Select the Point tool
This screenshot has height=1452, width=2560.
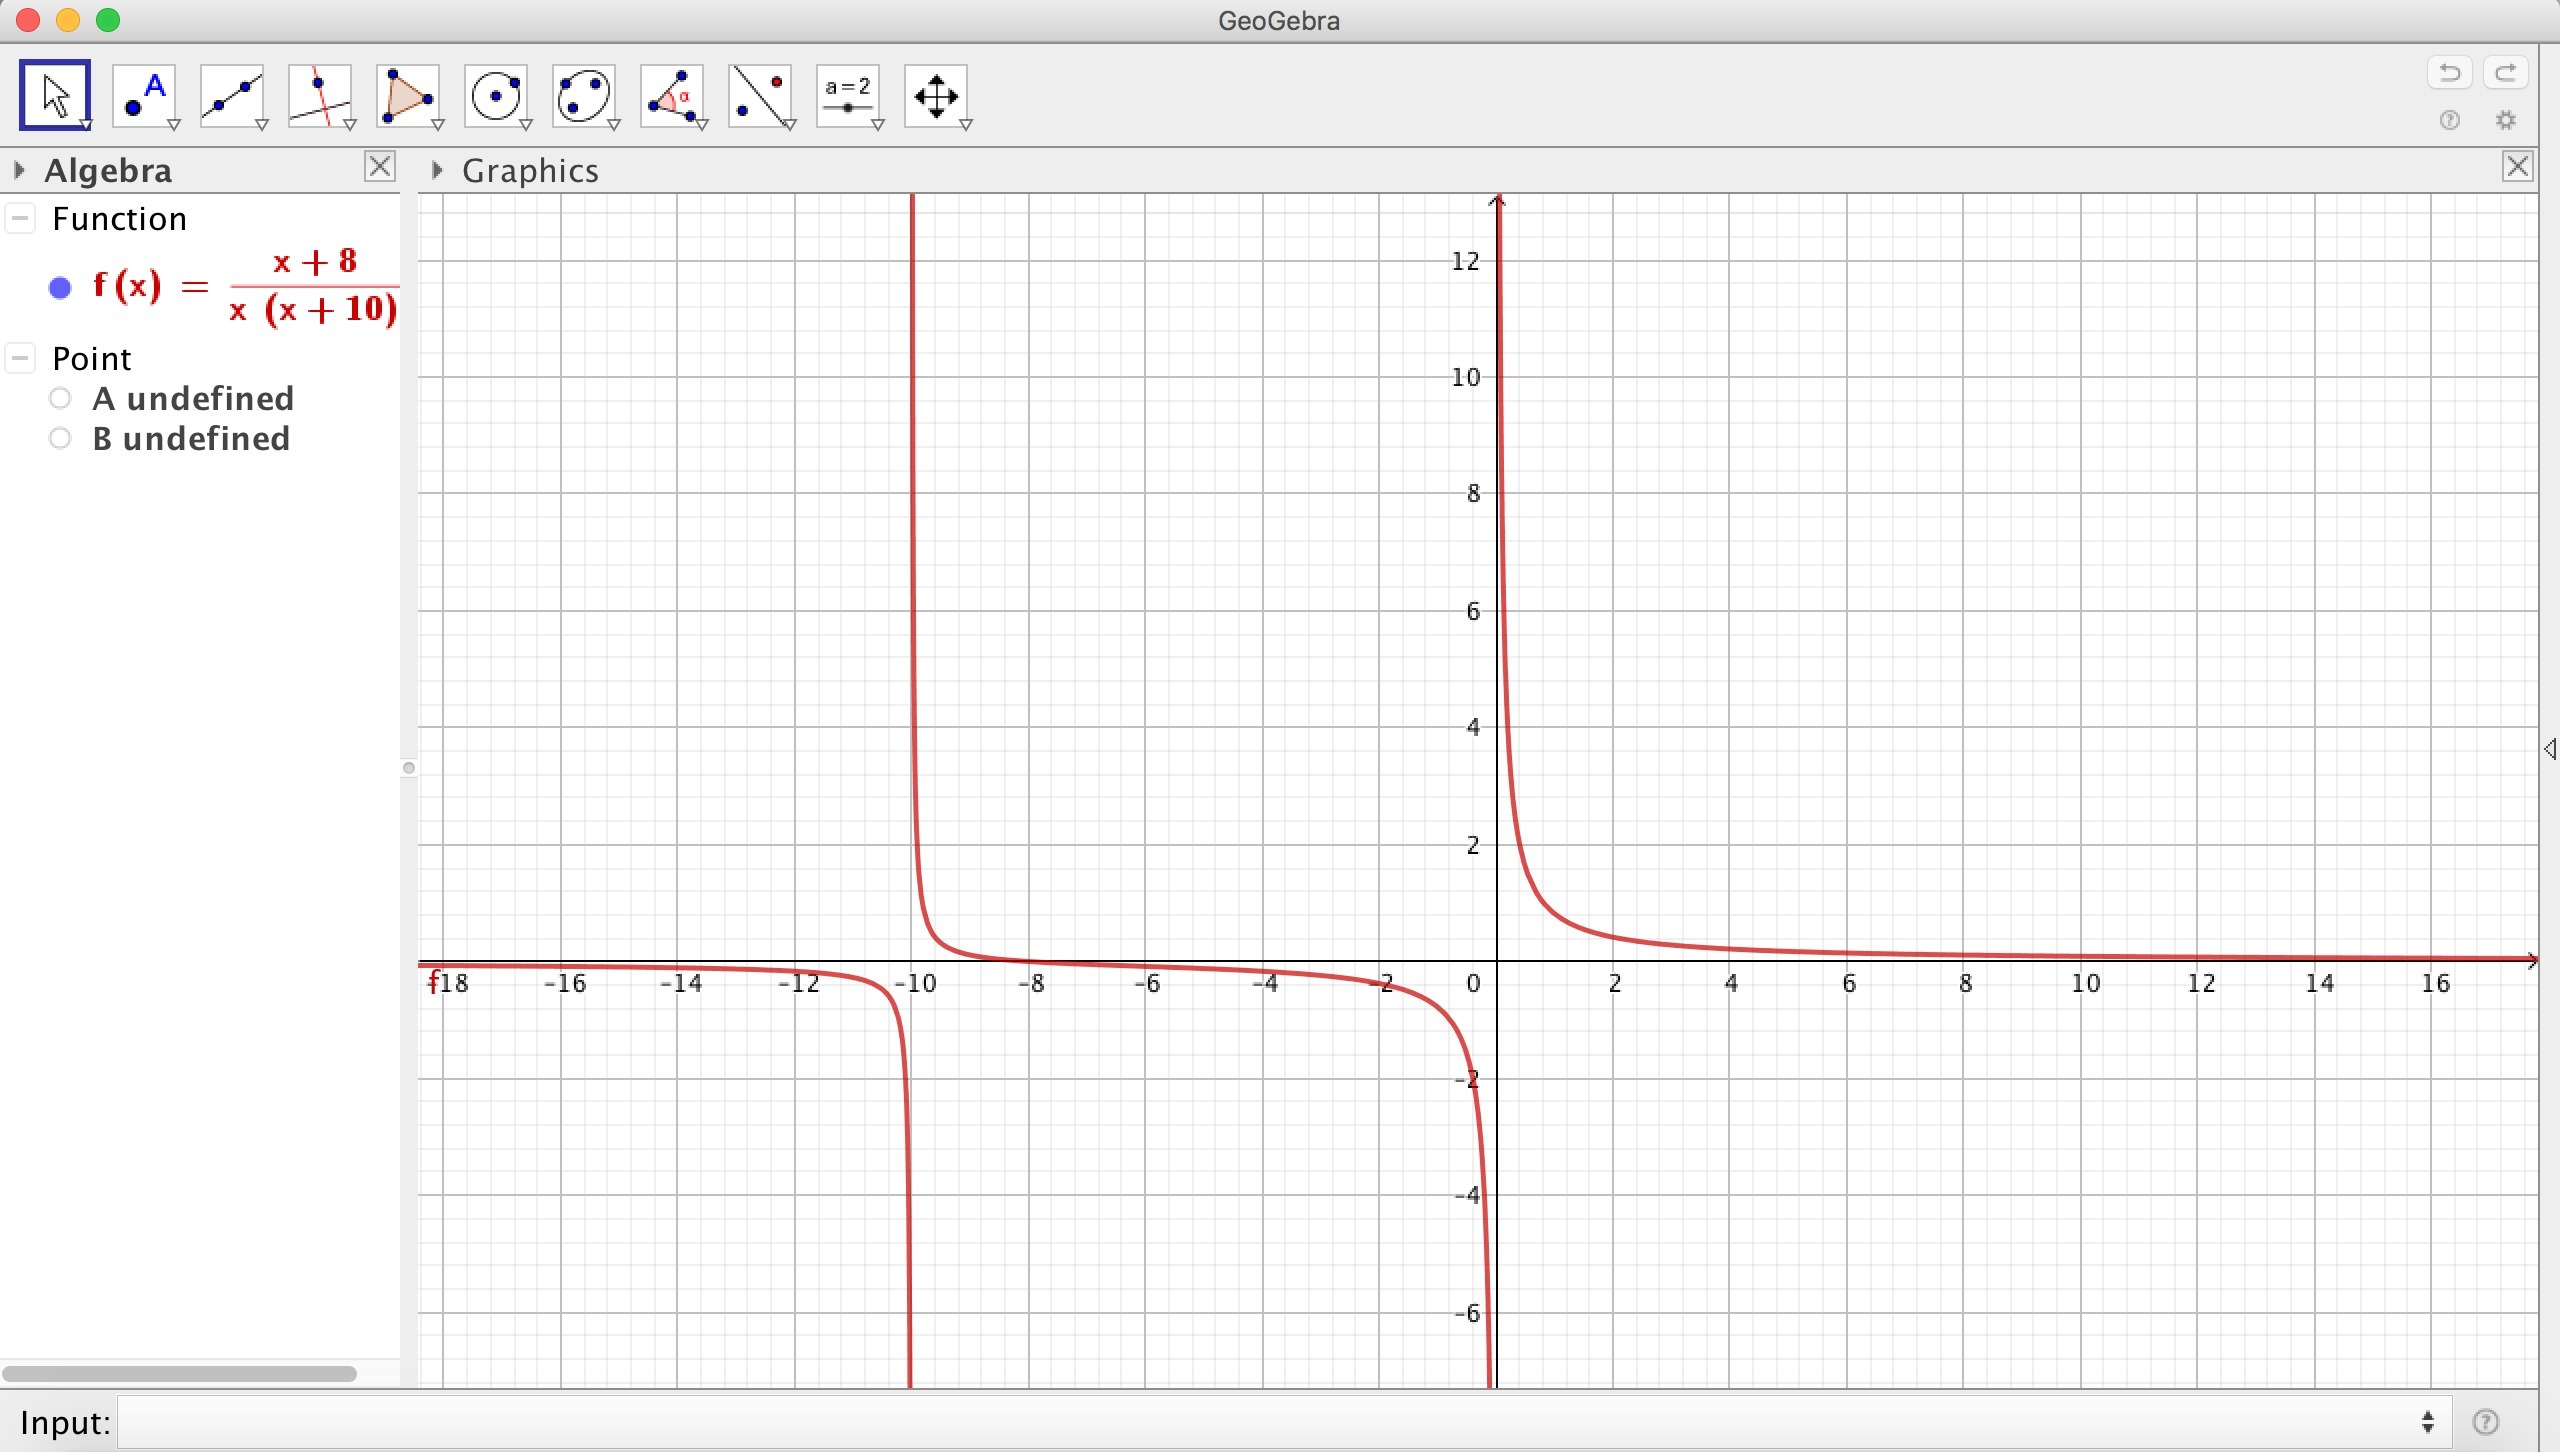coord(144,96)
